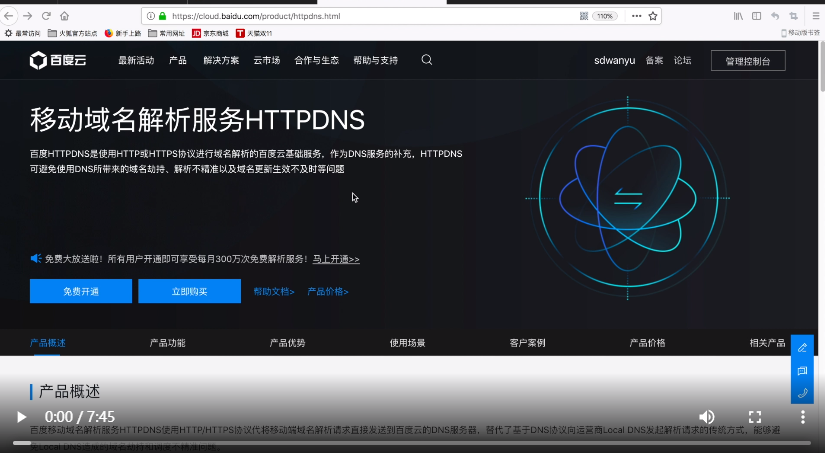Open the 云市场 nav menu
This screenshot has width=825, height=453.
click(x=267, y=61)
